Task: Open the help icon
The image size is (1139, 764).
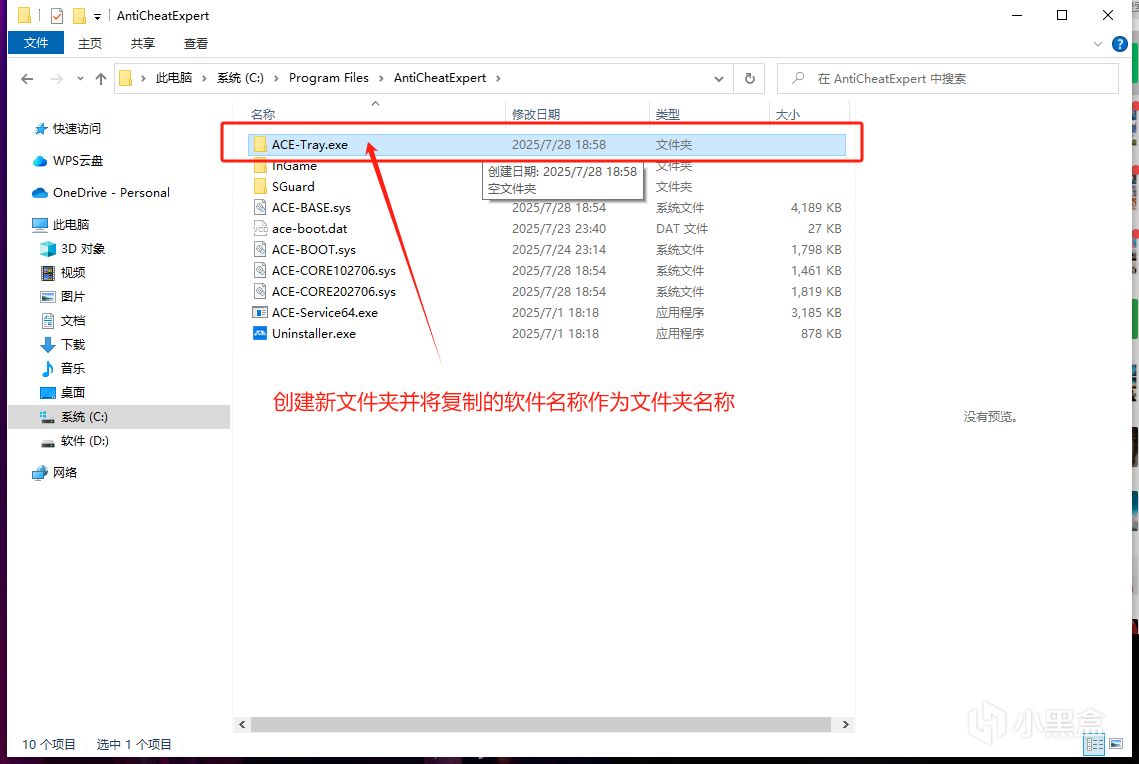Action: pyautogui.click(x=1120, y=44)
